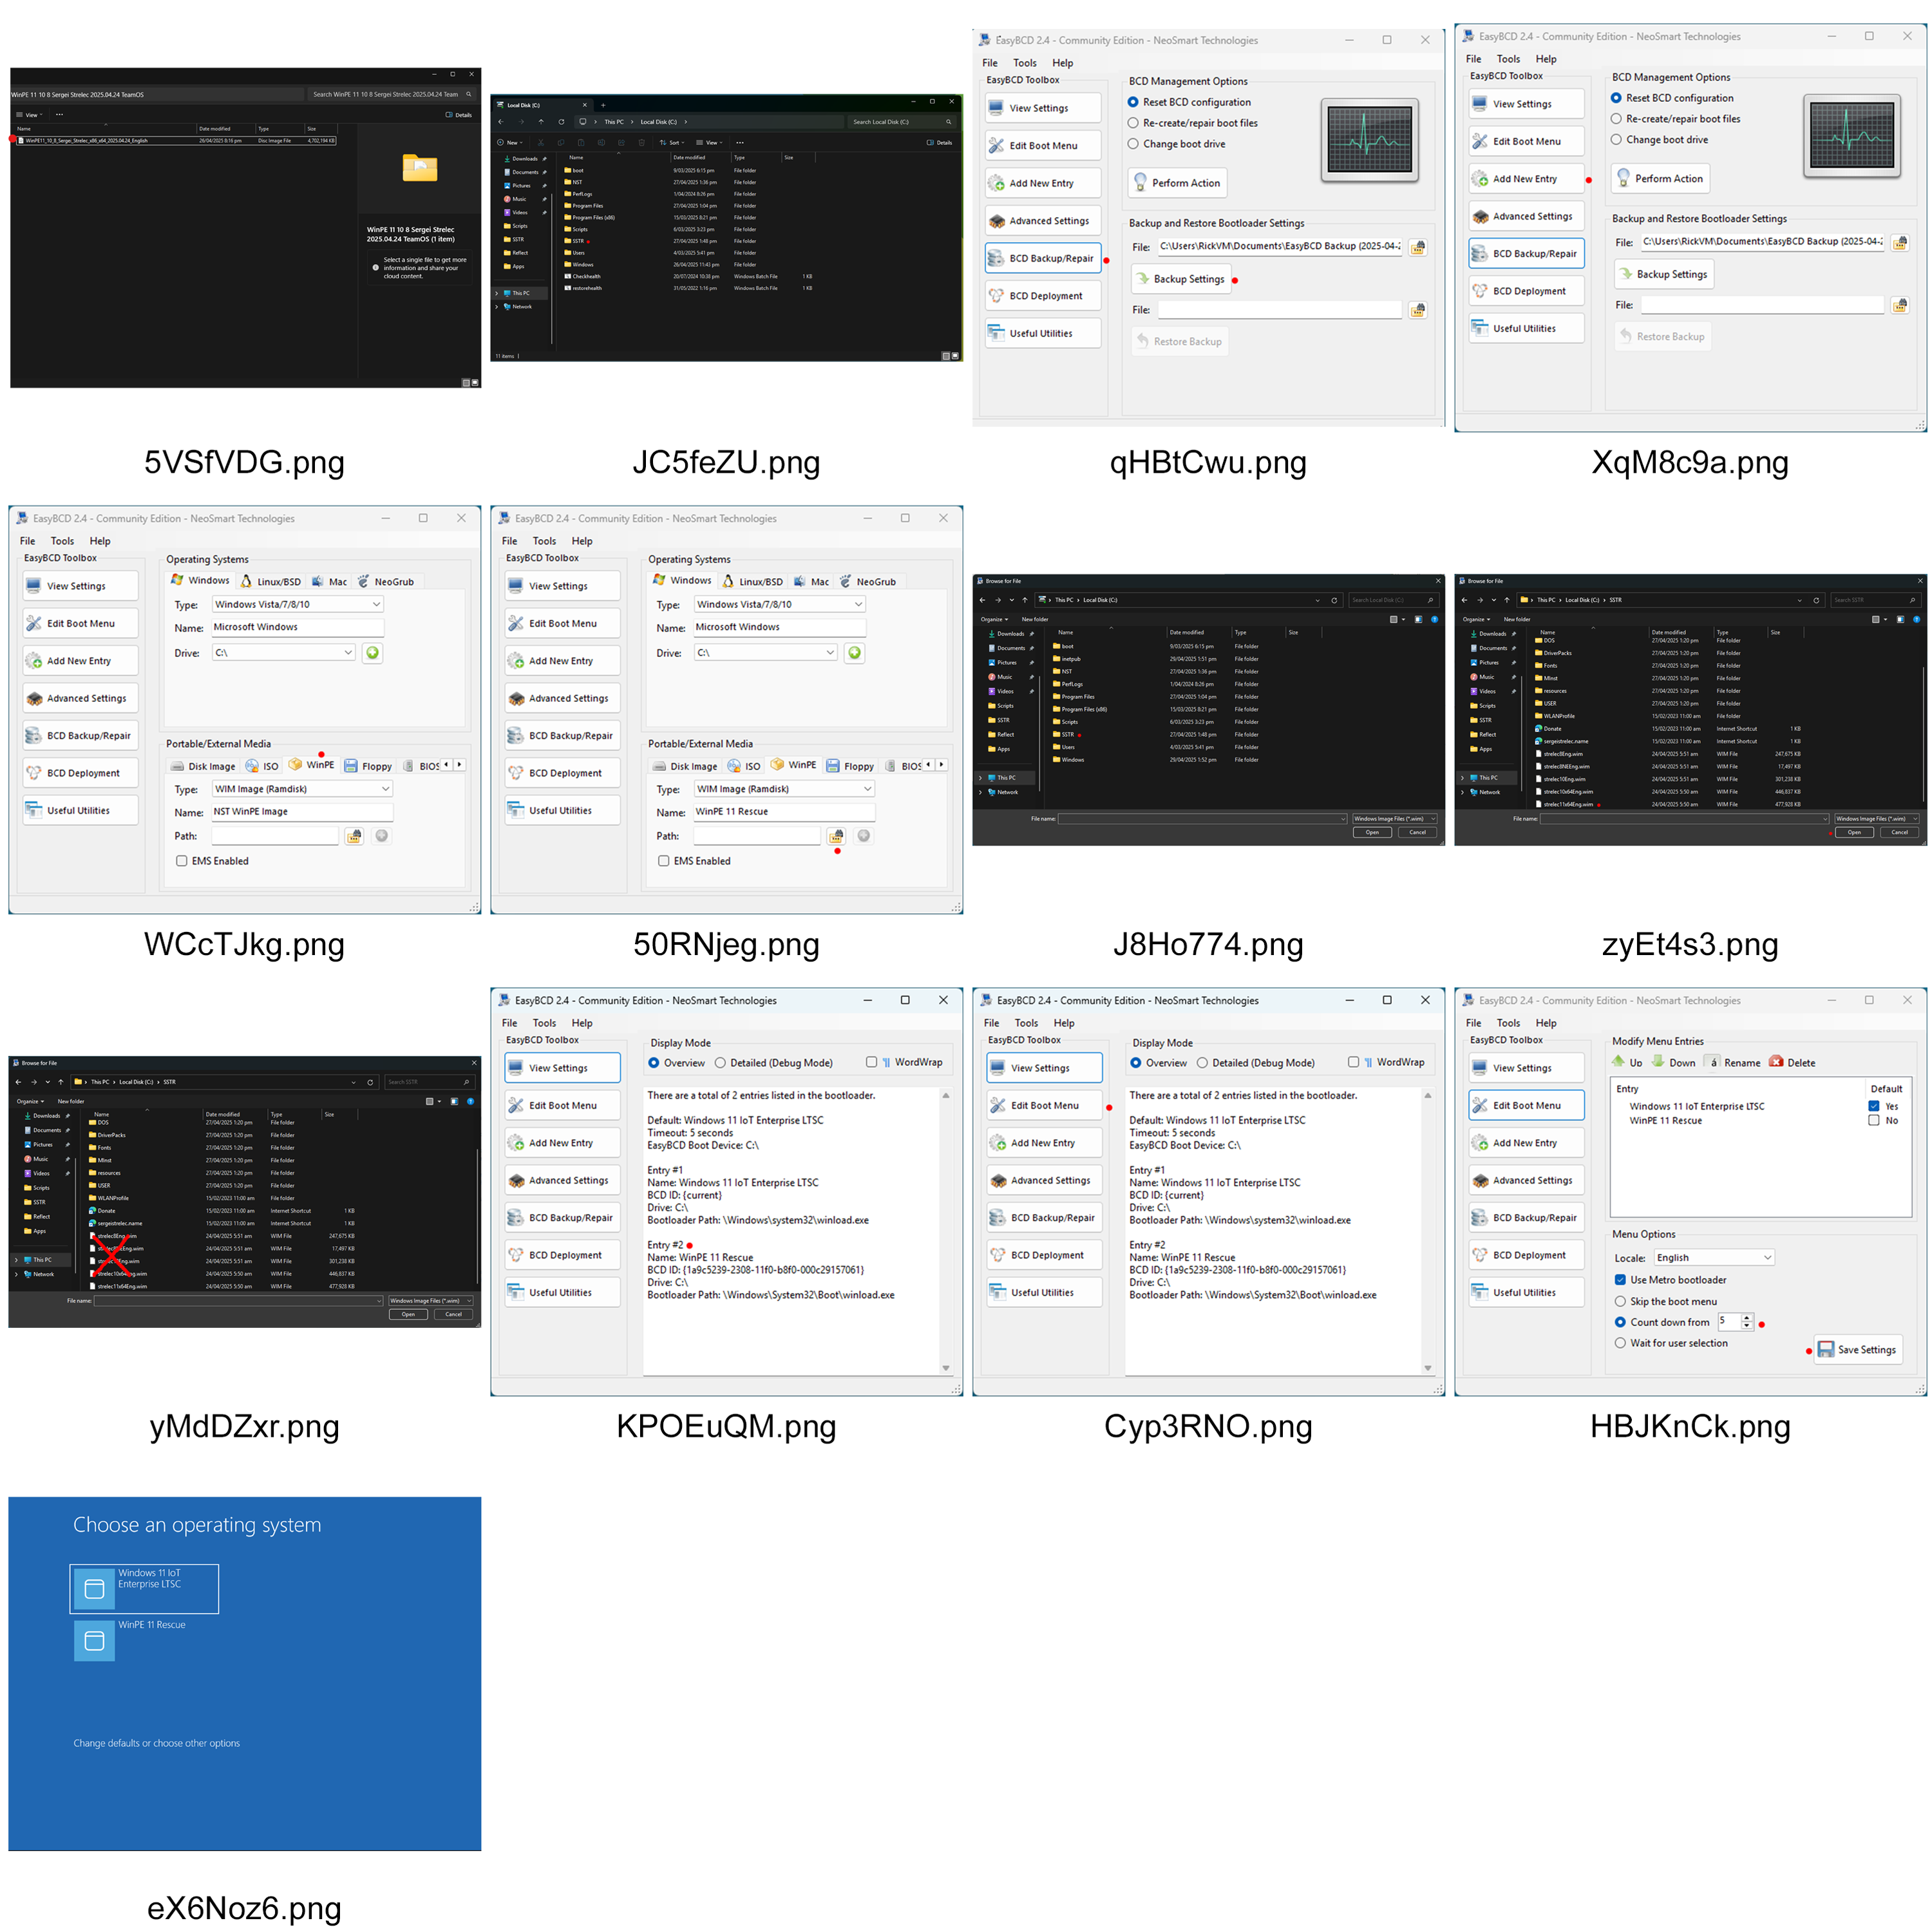Click green add entry icon beside Drive in WCcTJkg.png
1932x1932 pixels.
[x=372, y=653]
